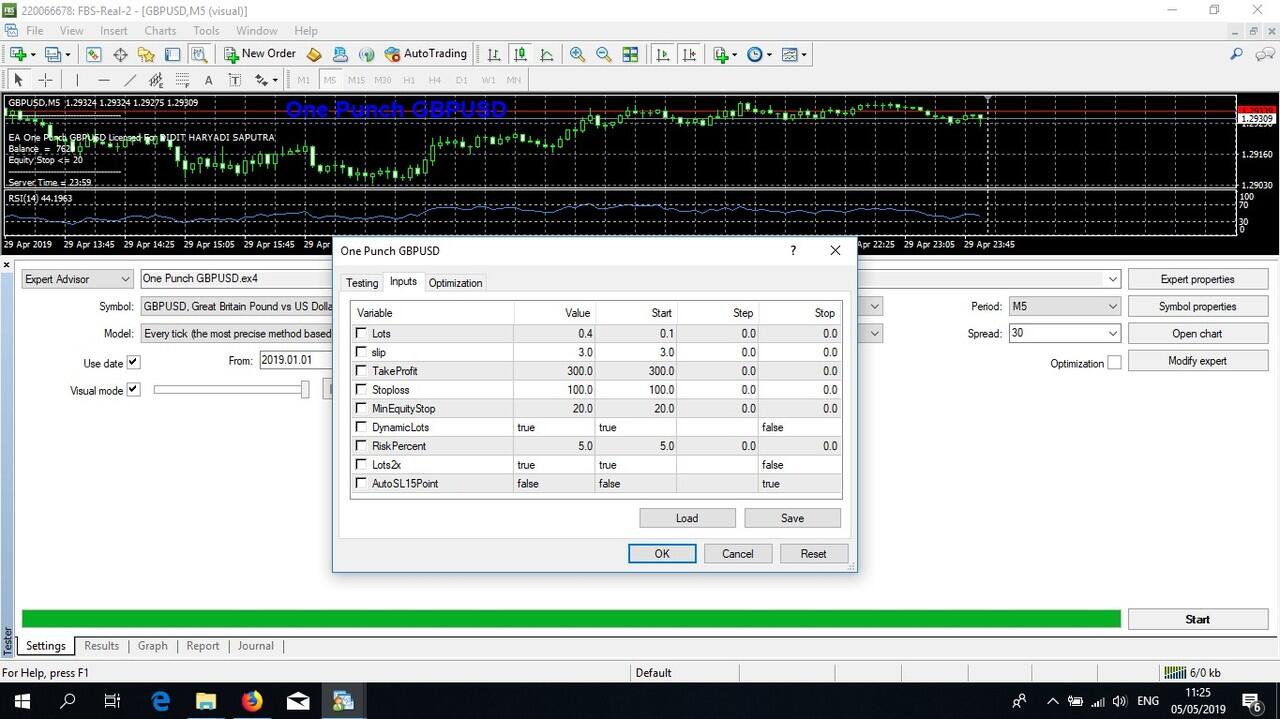Open the MetaEditor book icon
The image size is (1280, 719).
(314, 54)
